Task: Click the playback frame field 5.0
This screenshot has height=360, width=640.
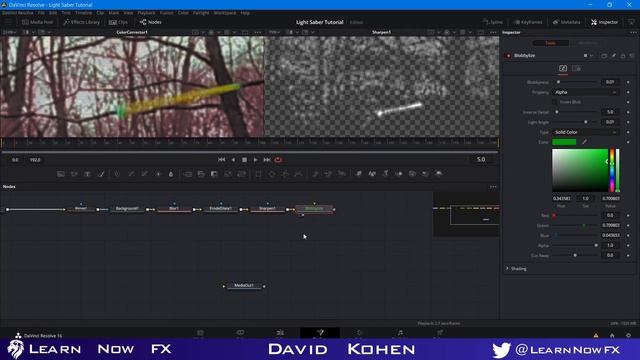Action: click(481, 160)
